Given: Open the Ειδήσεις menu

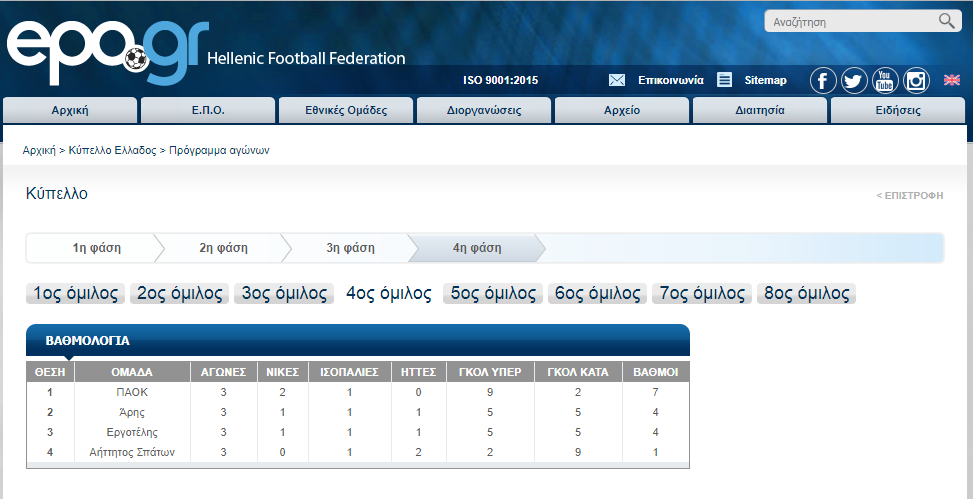Looking at the screenshot, I should tap(898, 110).
